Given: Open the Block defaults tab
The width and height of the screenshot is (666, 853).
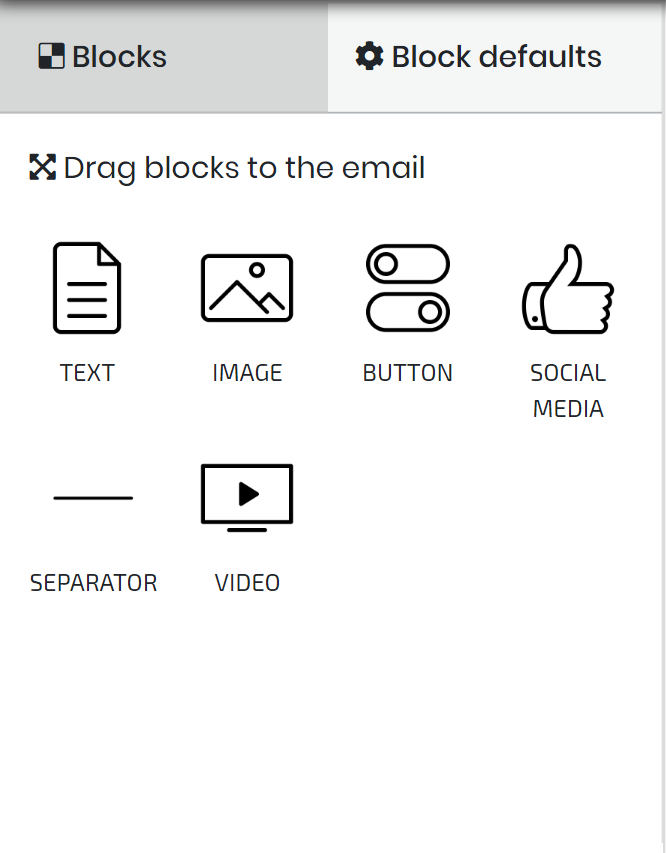Looking at the screenshot, I should (495, 57).
